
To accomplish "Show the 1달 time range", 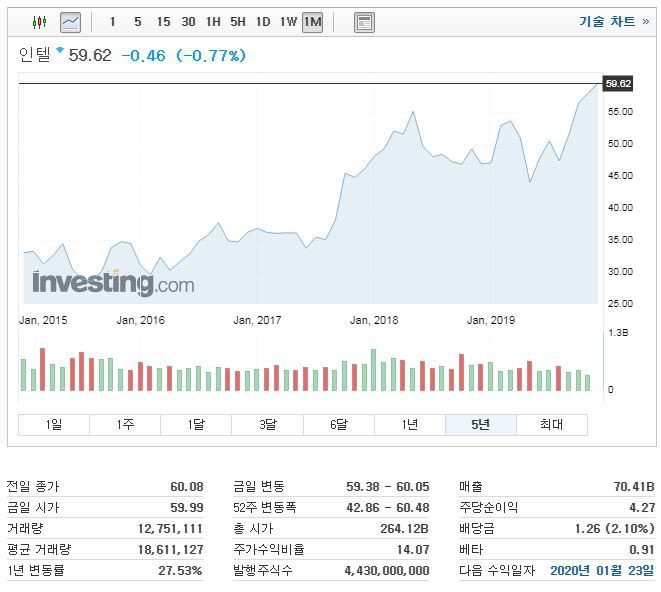I will (x=196, y=425).
